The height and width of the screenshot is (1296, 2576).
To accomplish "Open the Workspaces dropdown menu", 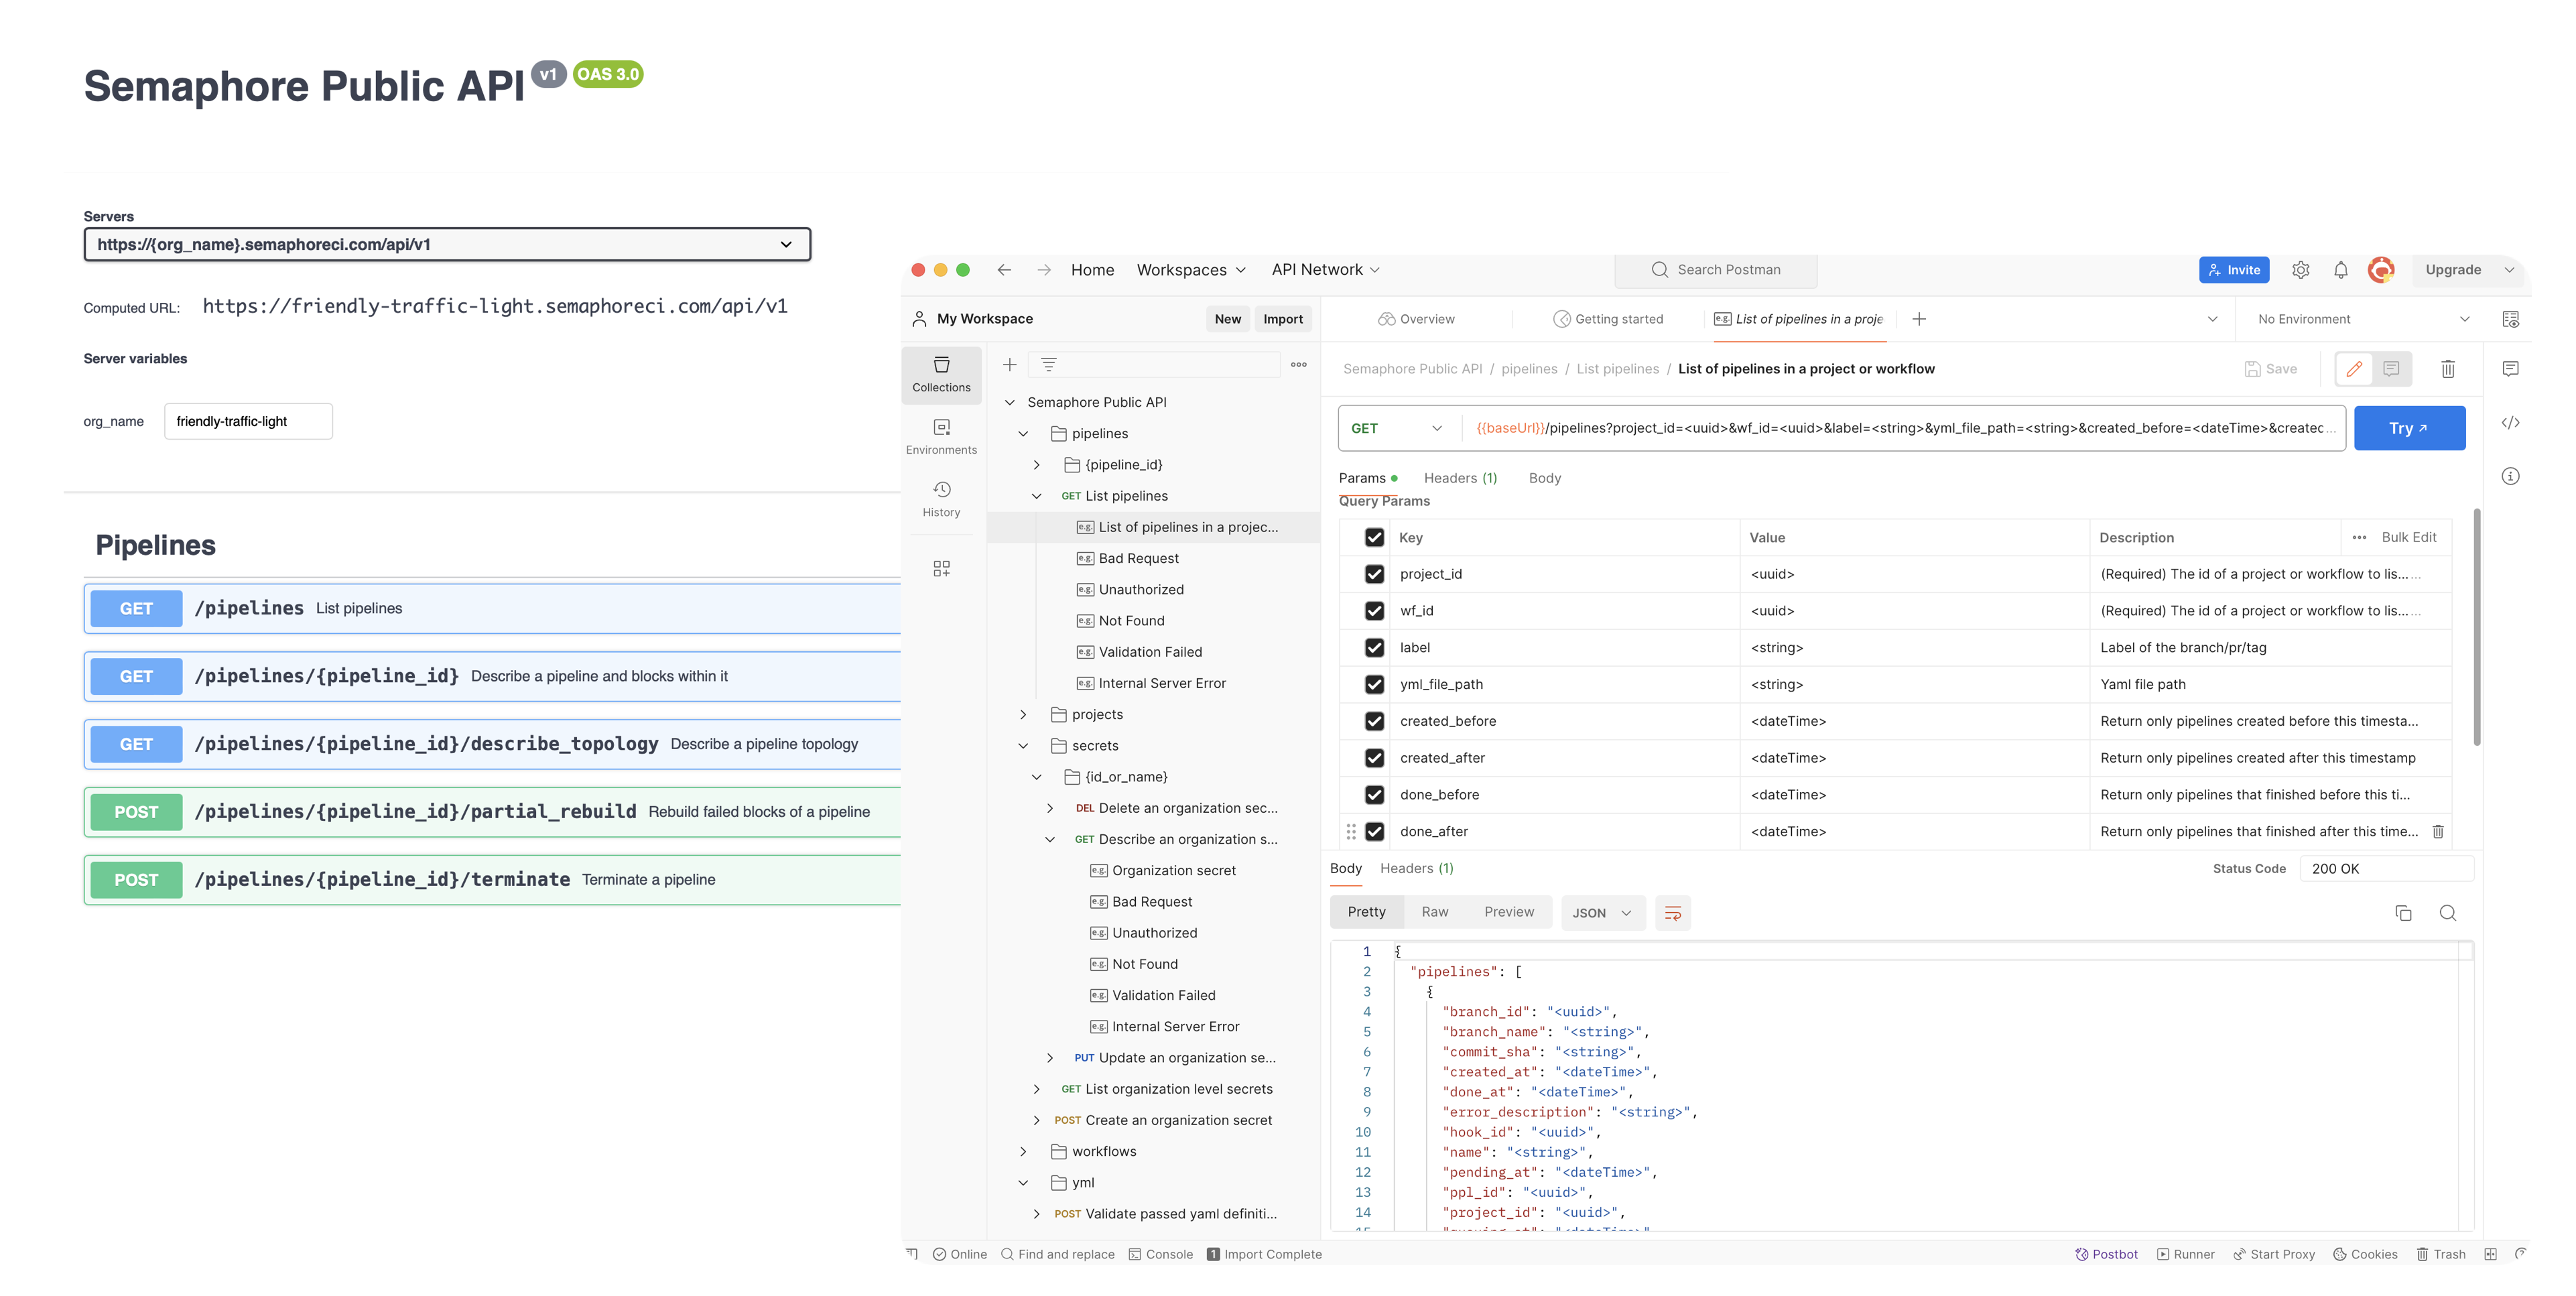I will click(1191, 270).
